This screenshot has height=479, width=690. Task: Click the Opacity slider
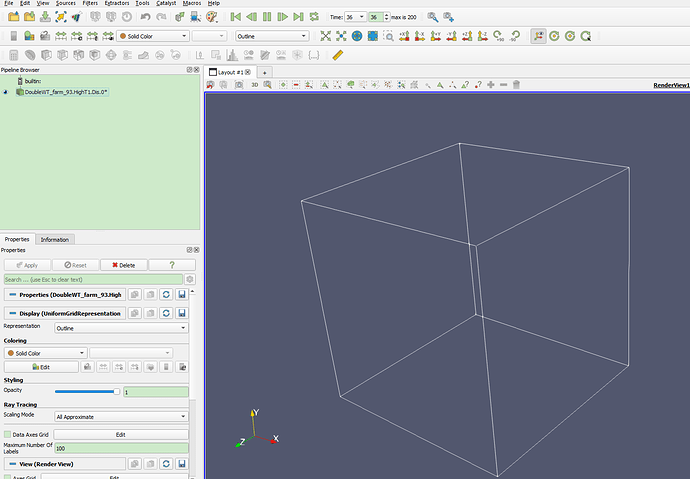[x=86, y=391]
